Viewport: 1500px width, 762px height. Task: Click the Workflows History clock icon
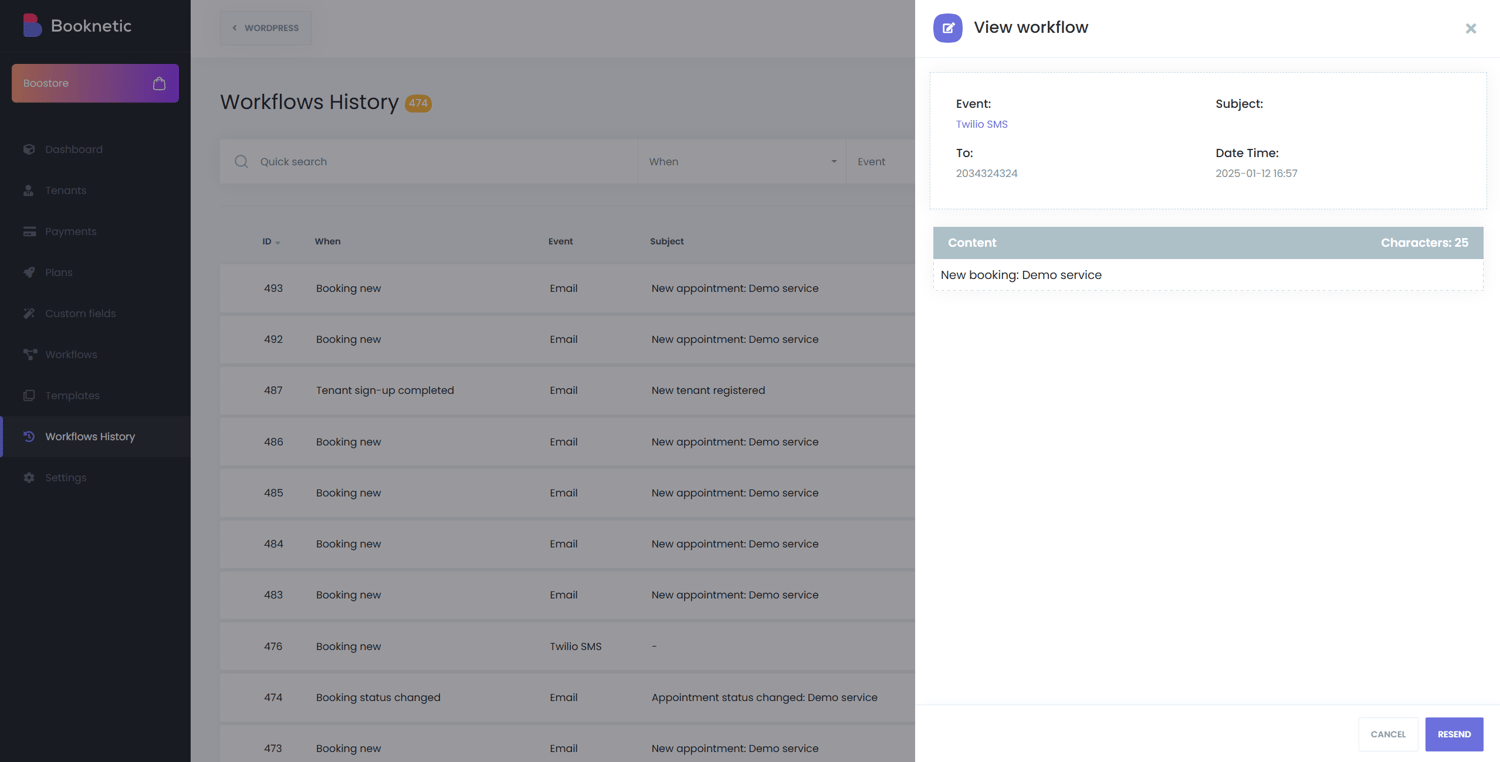click(29, 436)
